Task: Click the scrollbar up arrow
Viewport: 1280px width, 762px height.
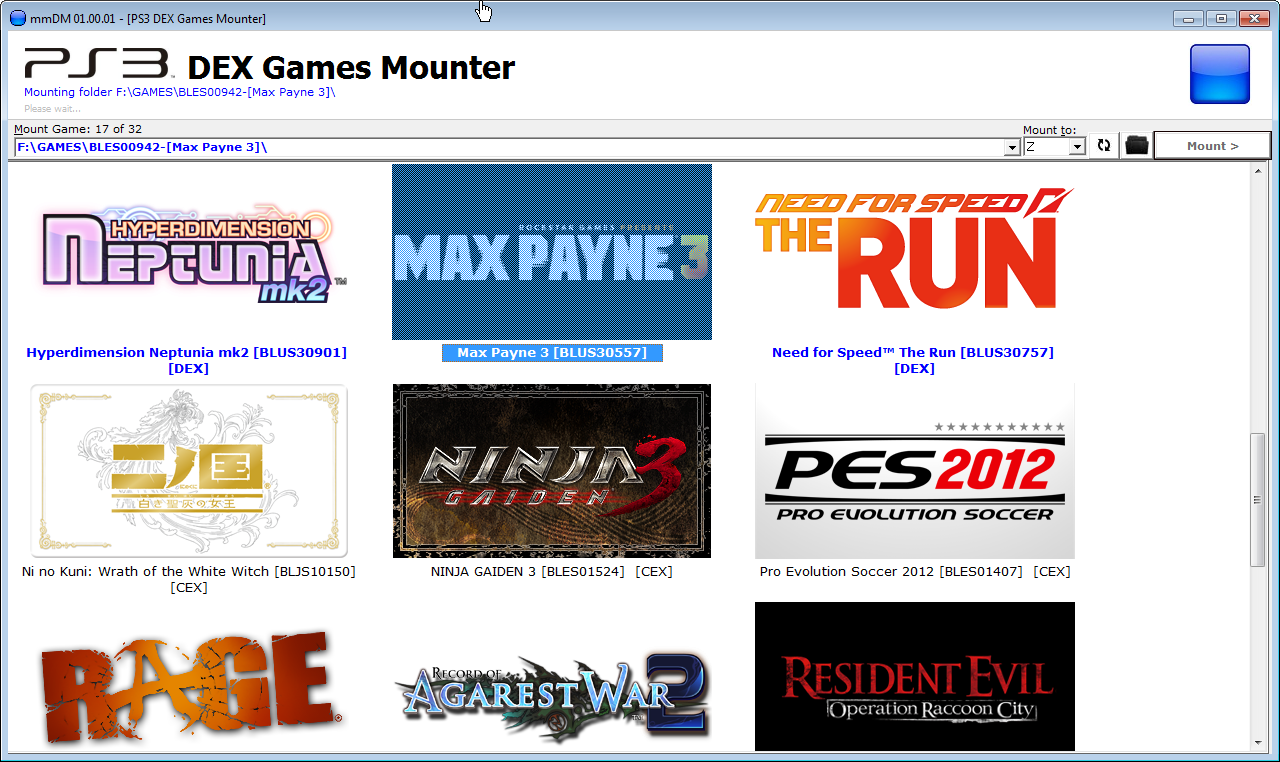Action: [x=1258, y=172]
